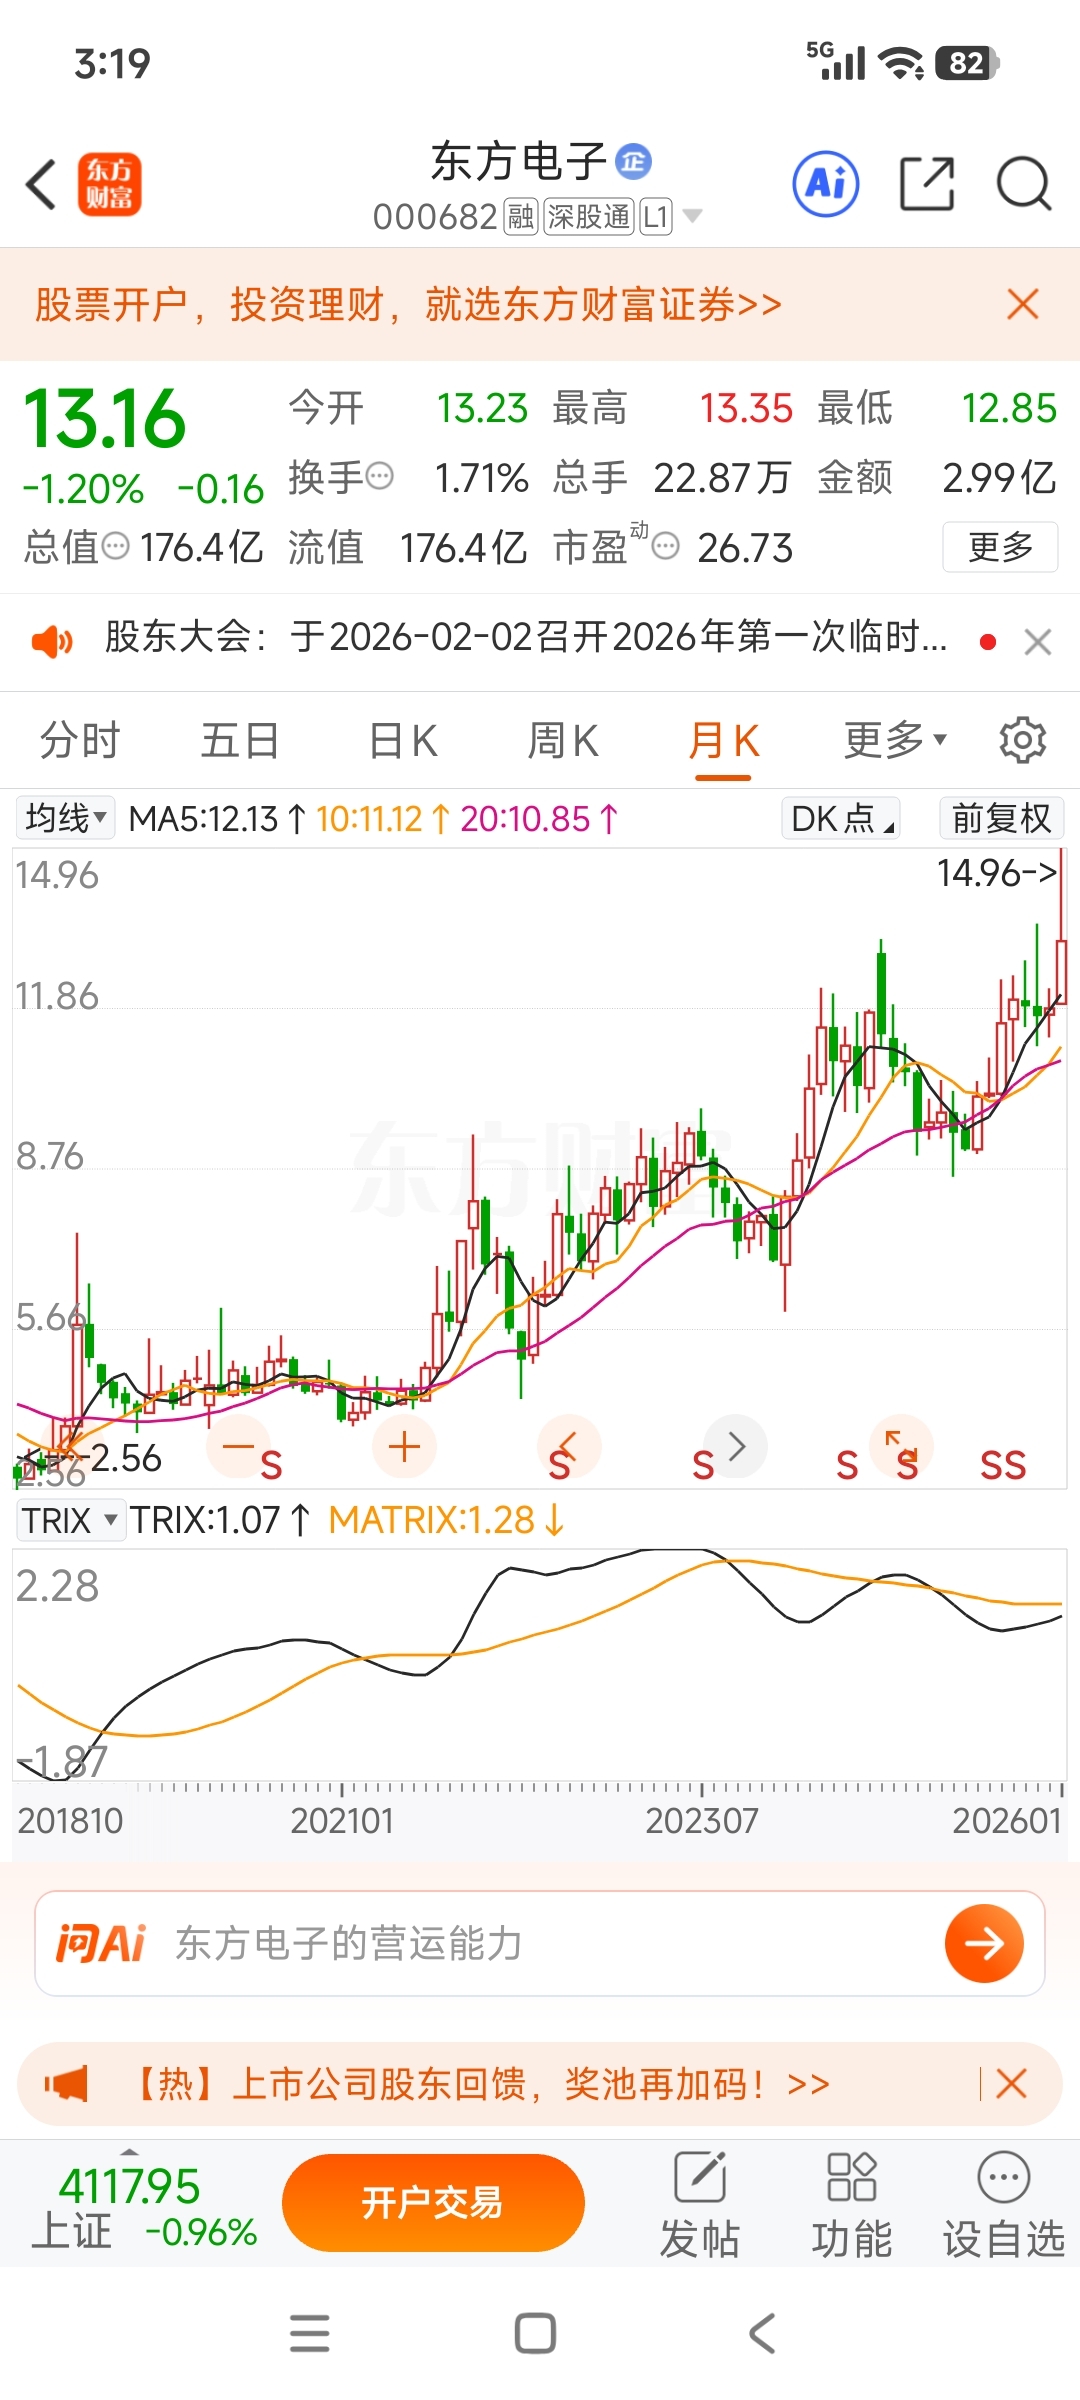Zoom out chart with minus button
Image resolution: width=1080 pixels, height=2400 pixels.
click(239, 1446)
